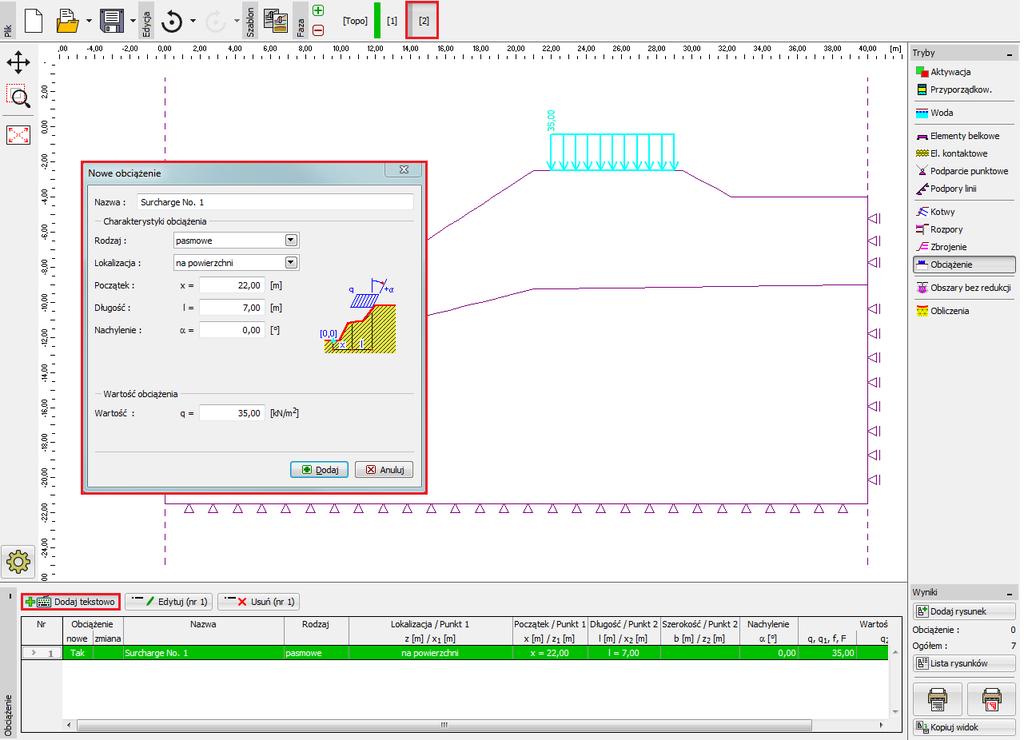Click the 'na powierzchni' table cell

tap(430, 652)
